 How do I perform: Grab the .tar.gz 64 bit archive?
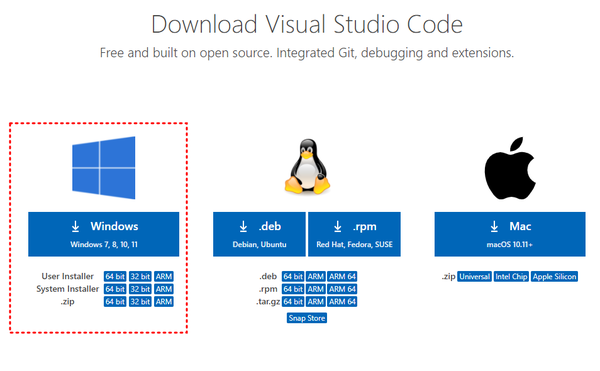tap(293, 301)
